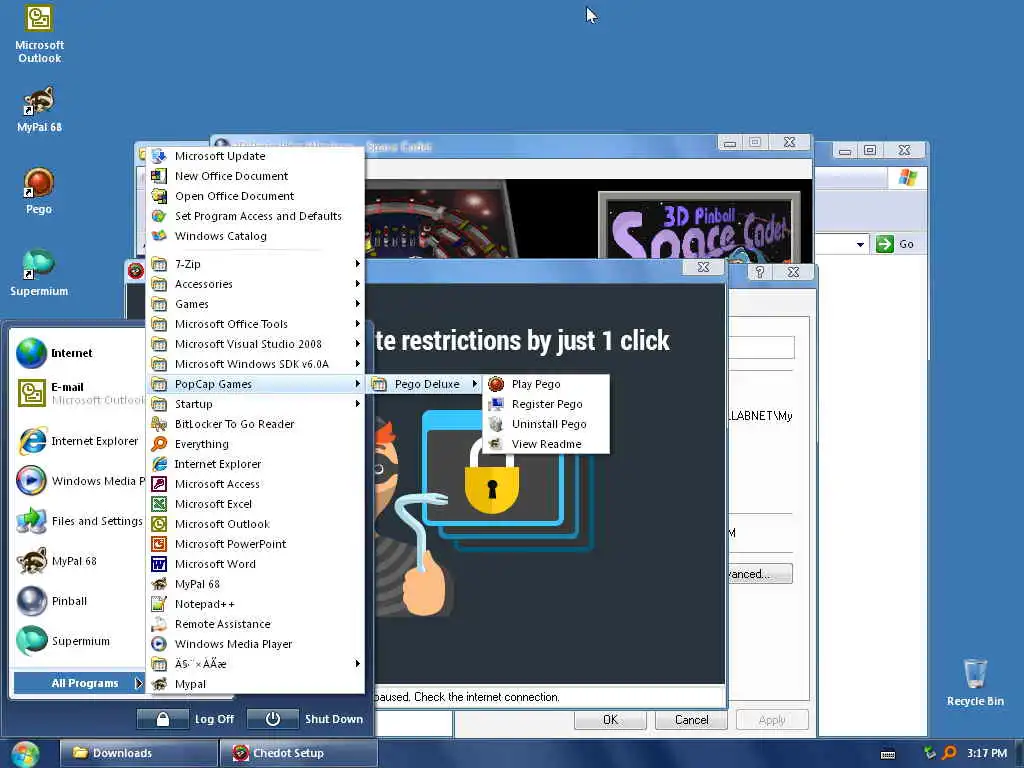Click the dialog help question mark button

760,272
